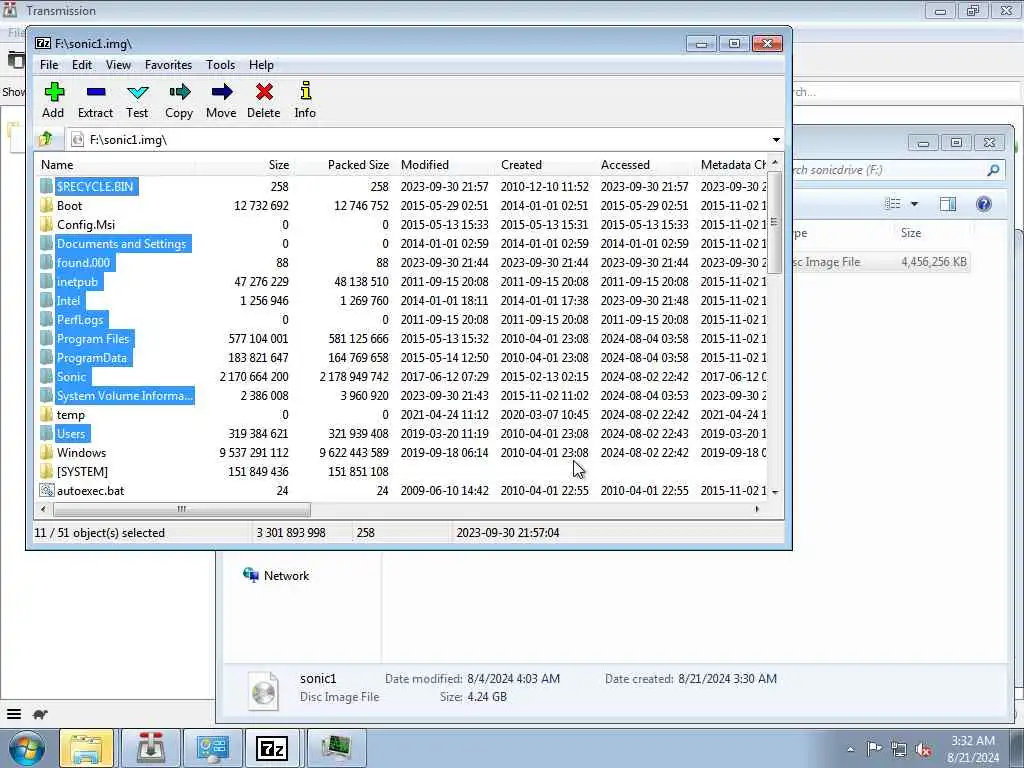The height and width of the screenshot is (768, 1024).
Task: Click the search sonicdrive (F:) box
Action: click(x=898, y=170)
